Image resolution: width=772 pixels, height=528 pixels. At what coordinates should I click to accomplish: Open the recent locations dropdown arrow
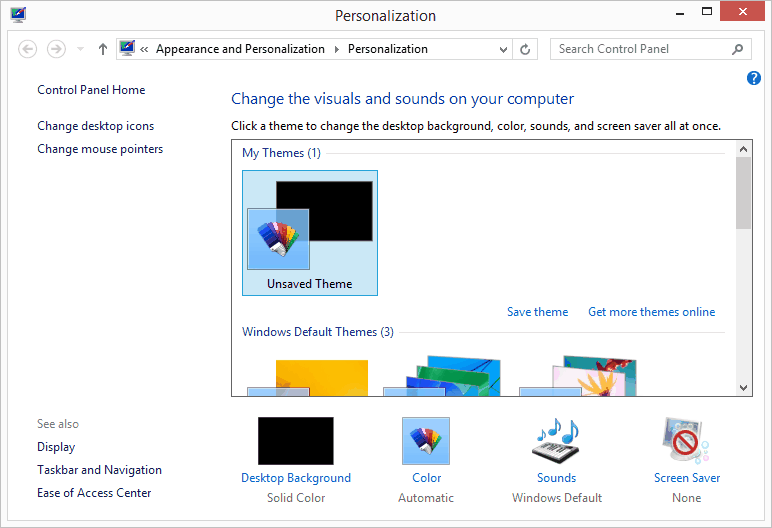[x=80, y=49]
